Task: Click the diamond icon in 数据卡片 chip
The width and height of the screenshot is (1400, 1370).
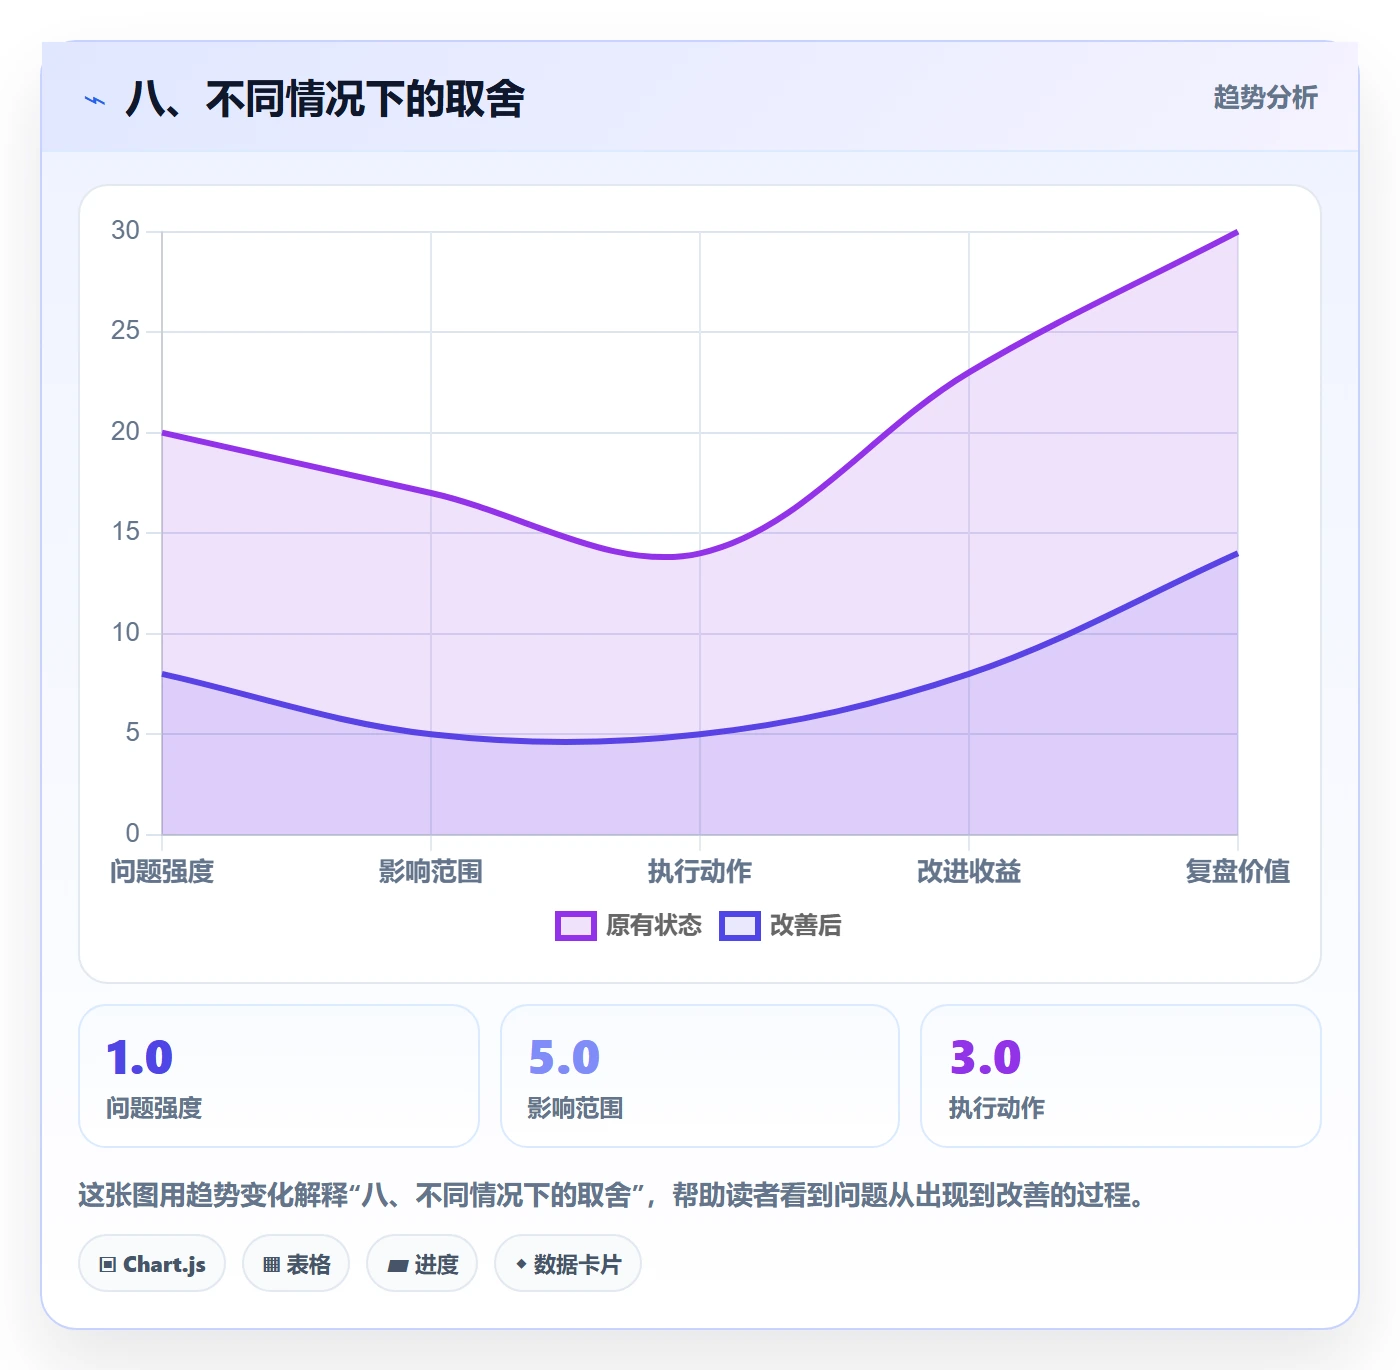Action: [521, 1265]
